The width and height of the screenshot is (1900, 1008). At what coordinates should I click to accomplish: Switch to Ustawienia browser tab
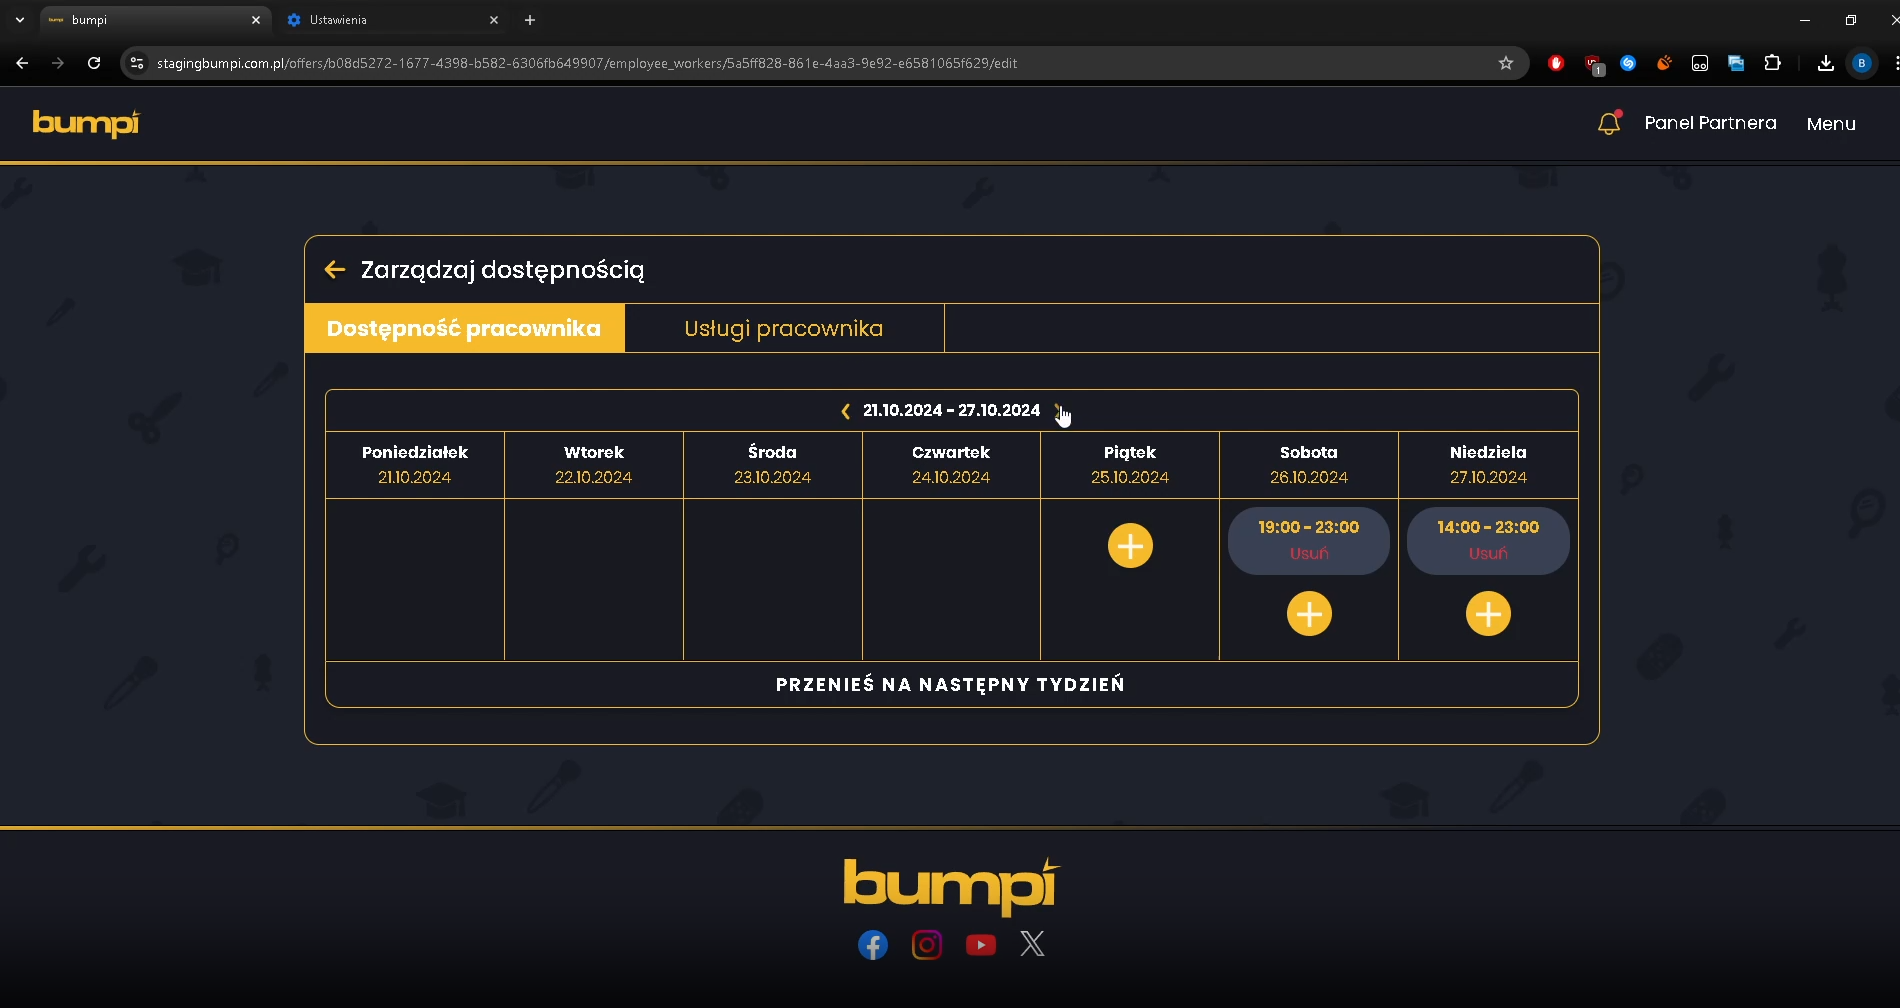pyautogui.click(x=392, y=20)
